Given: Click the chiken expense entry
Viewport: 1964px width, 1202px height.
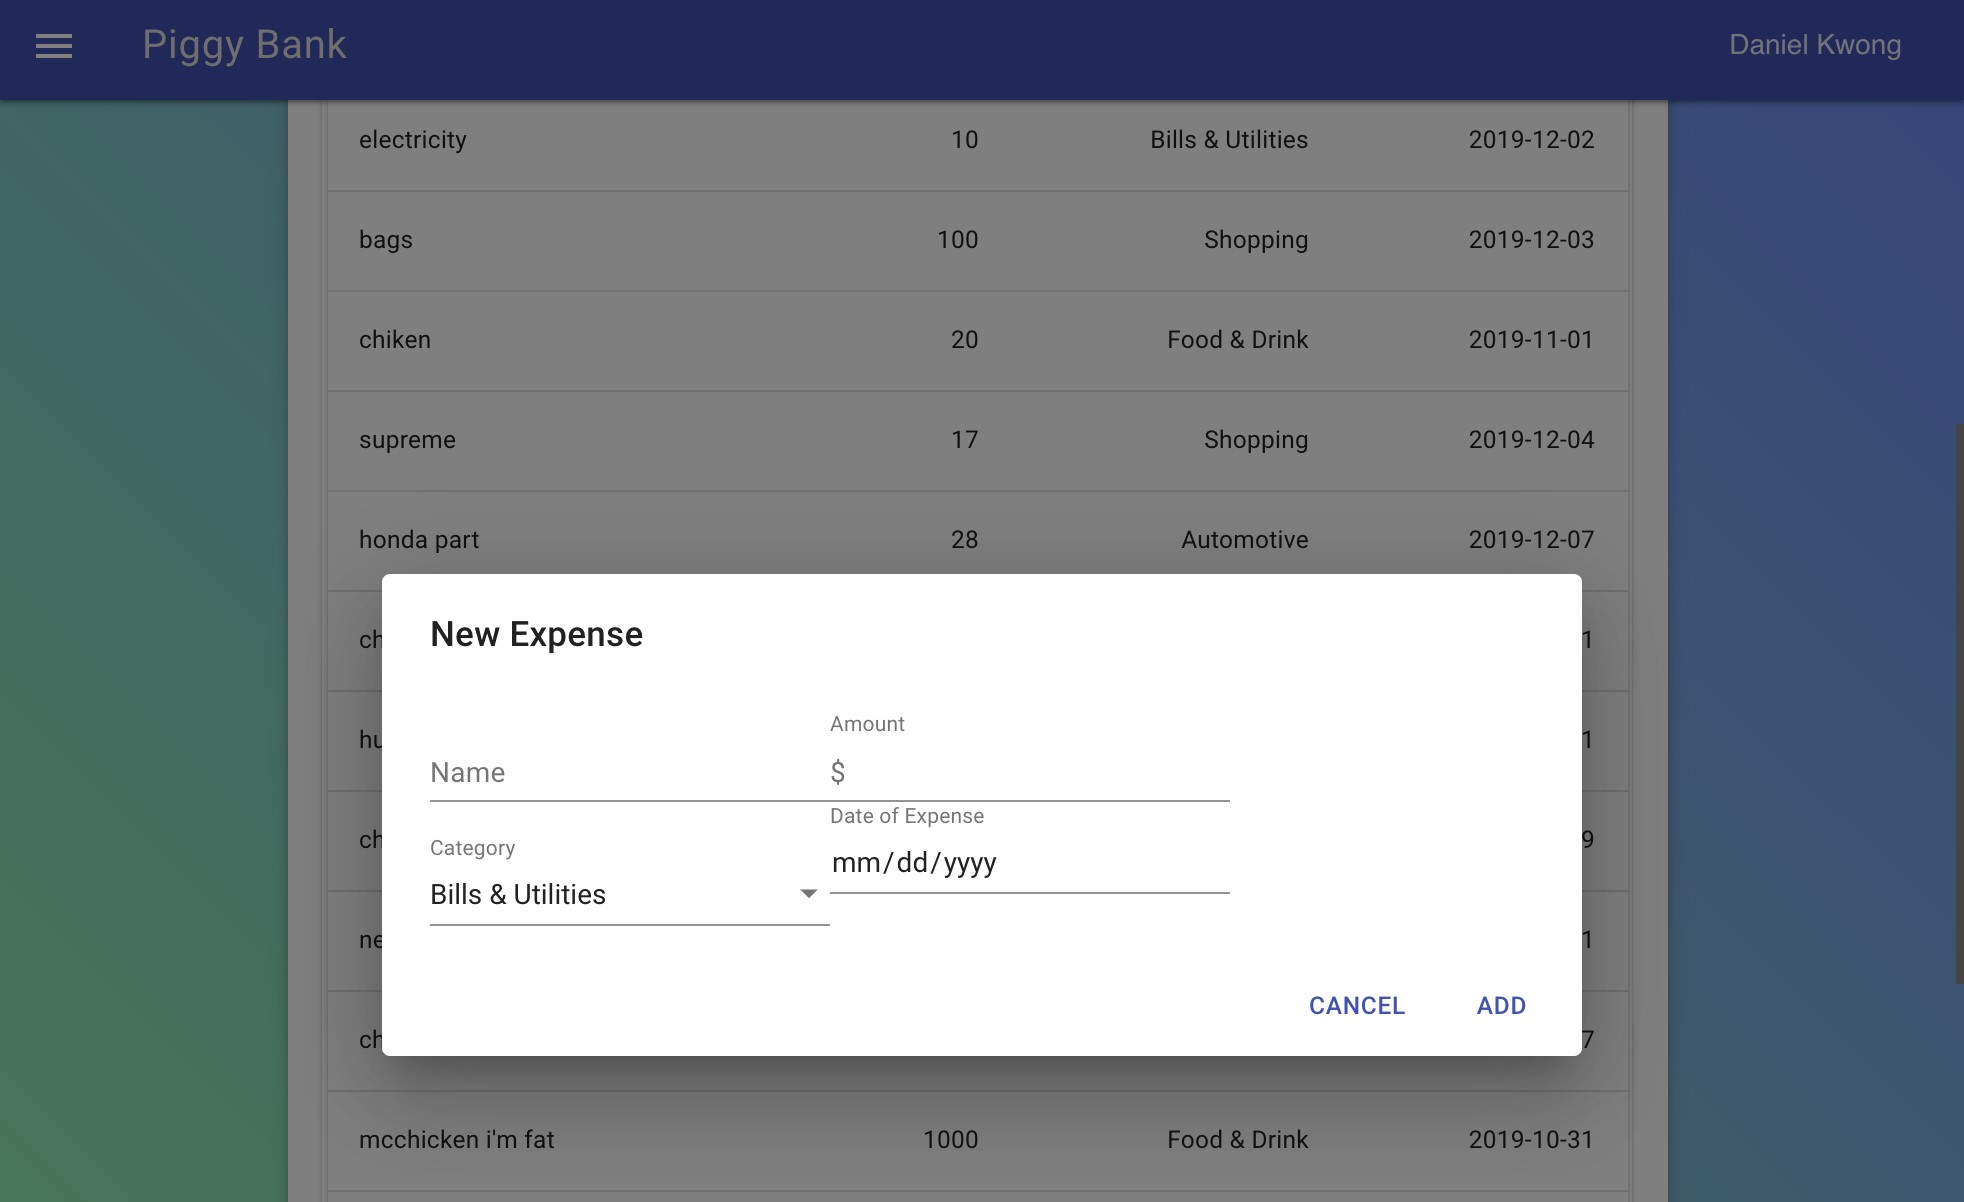Looking at the screenshot, I should [x=395, y=340].
